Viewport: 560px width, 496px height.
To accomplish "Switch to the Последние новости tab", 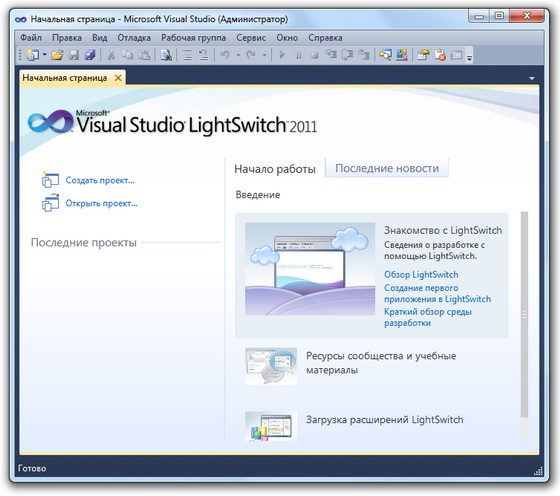I will pos(387,168).
